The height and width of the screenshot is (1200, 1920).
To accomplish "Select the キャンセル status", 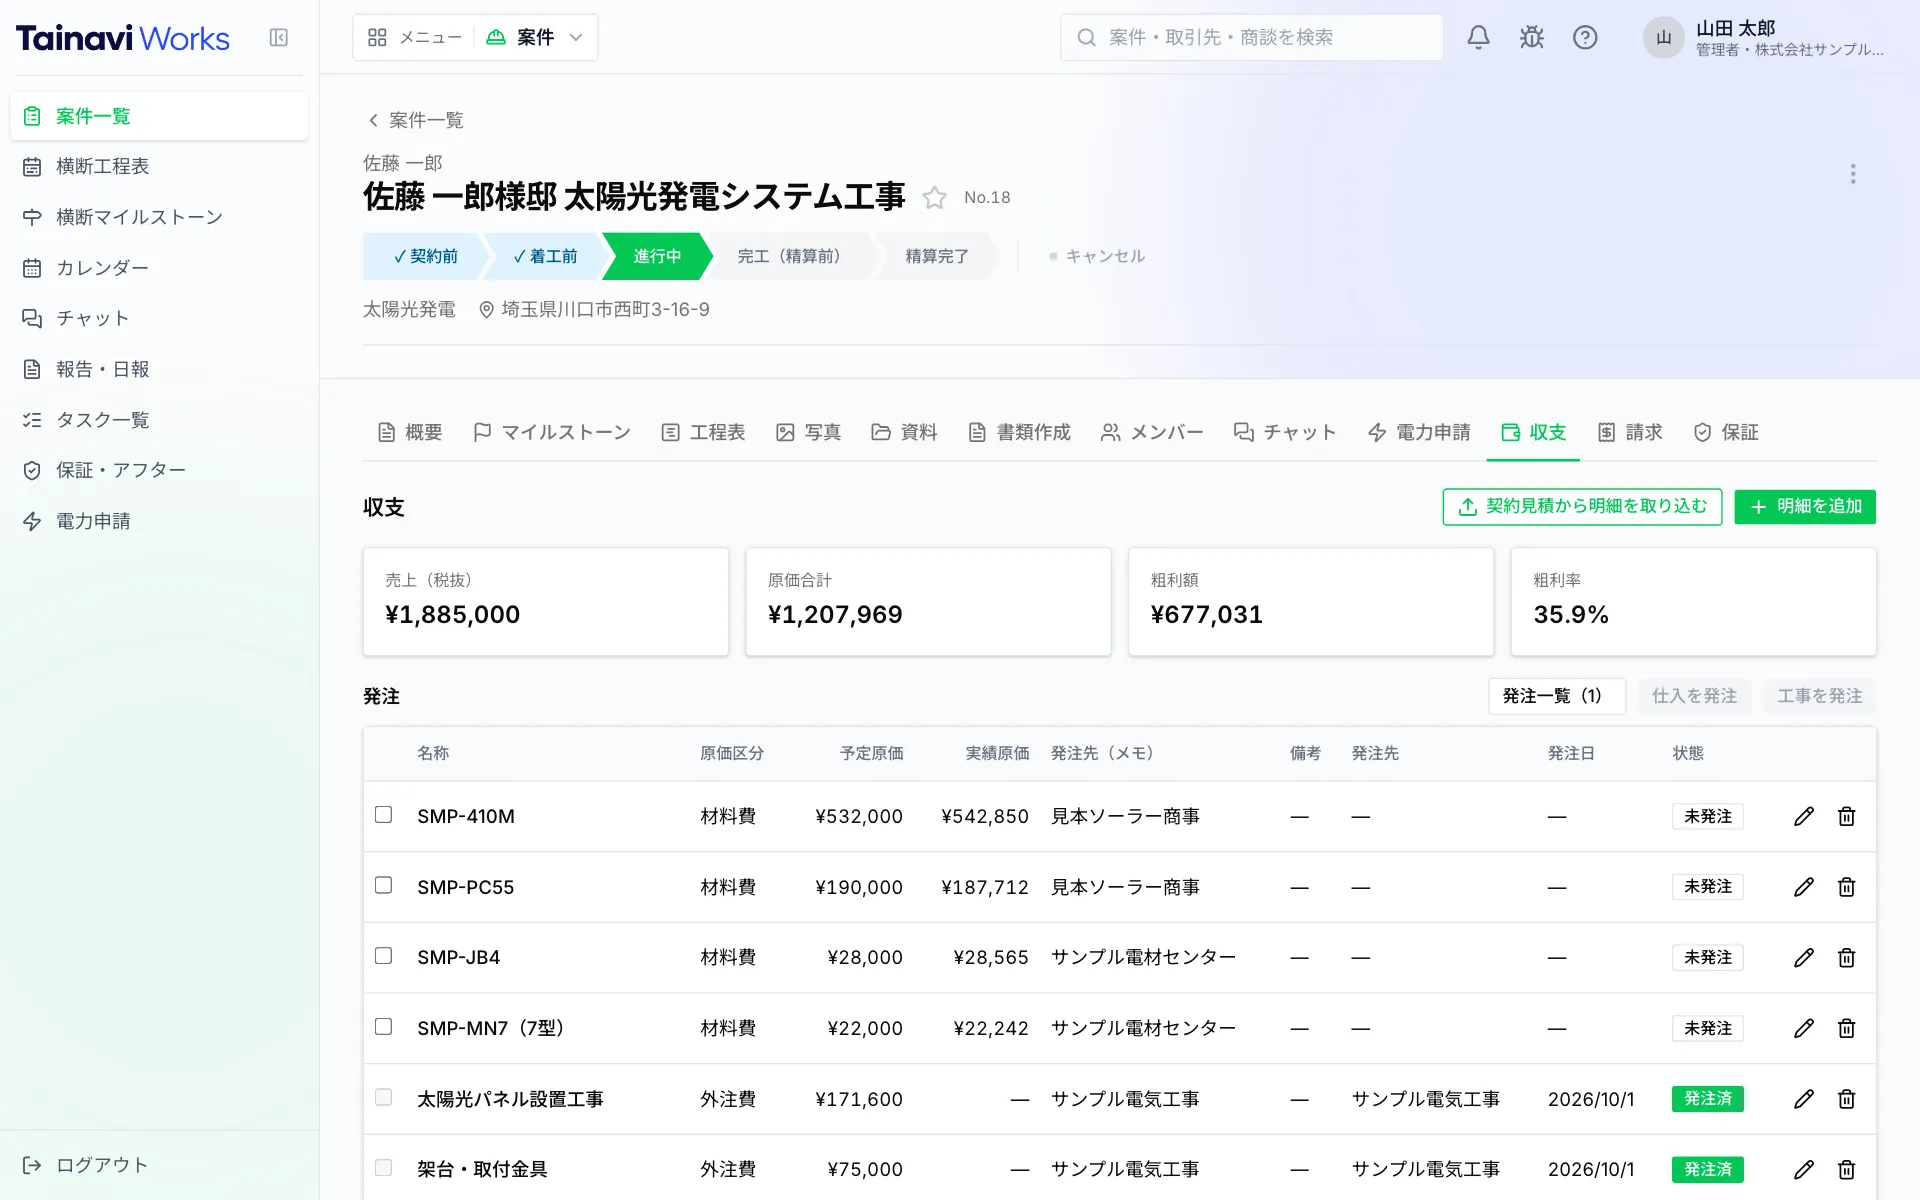I will 1096,257.
